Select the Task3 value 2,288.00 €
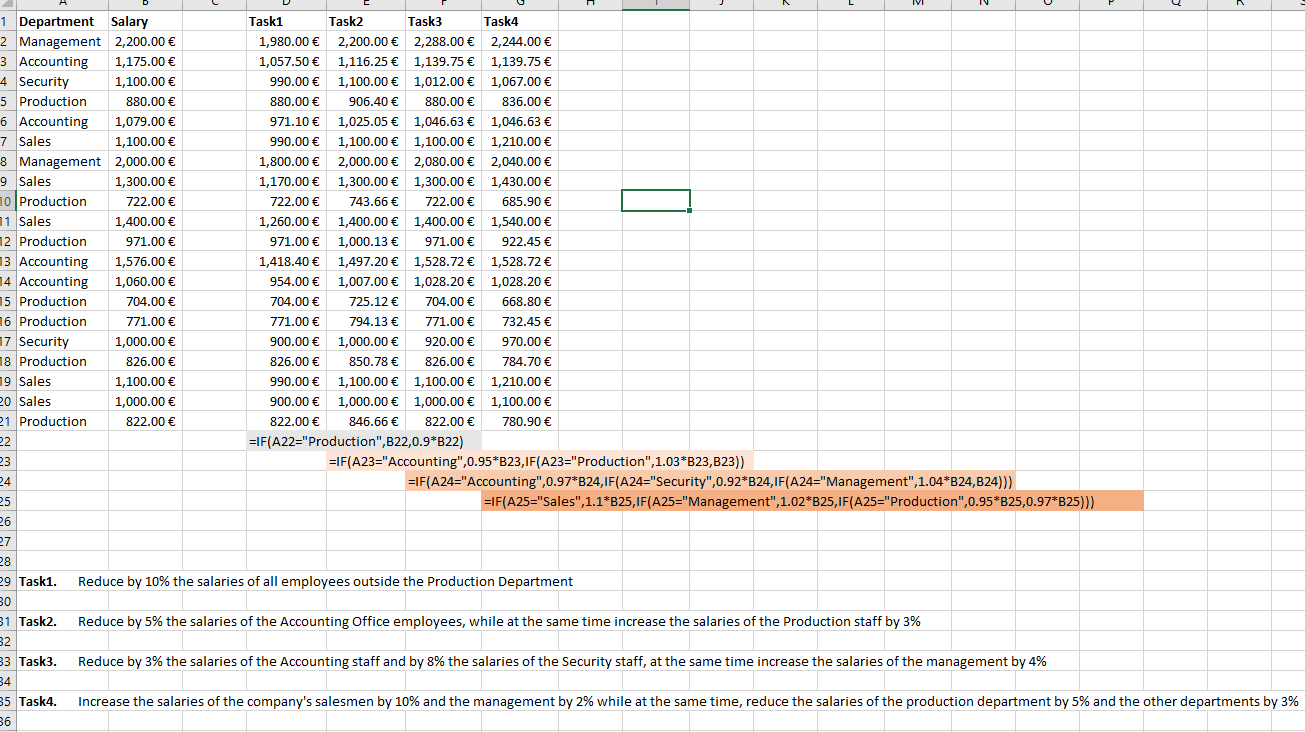This screenshot has width=1305, height=732. click(444, 41)
